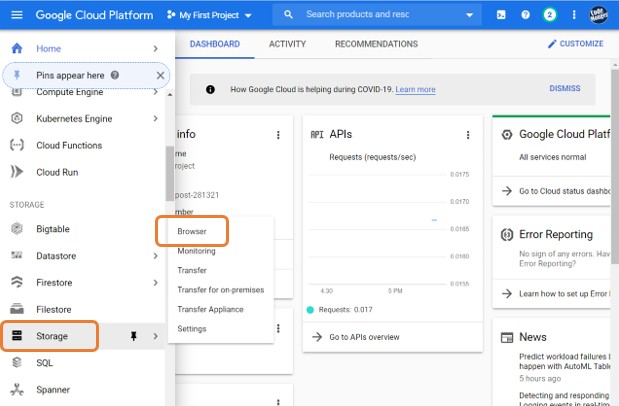Expand the Firestore submenu chevron
619x406 pixels.
(x=156, y=283)
